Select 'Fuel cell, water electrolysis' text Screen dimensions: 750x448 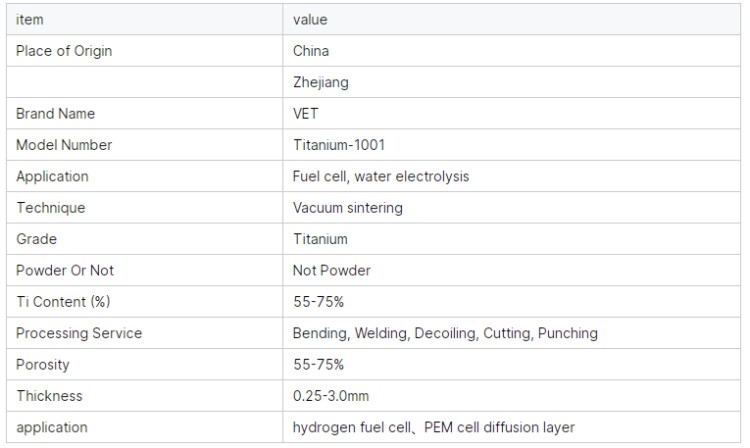[x=381, y=176]
